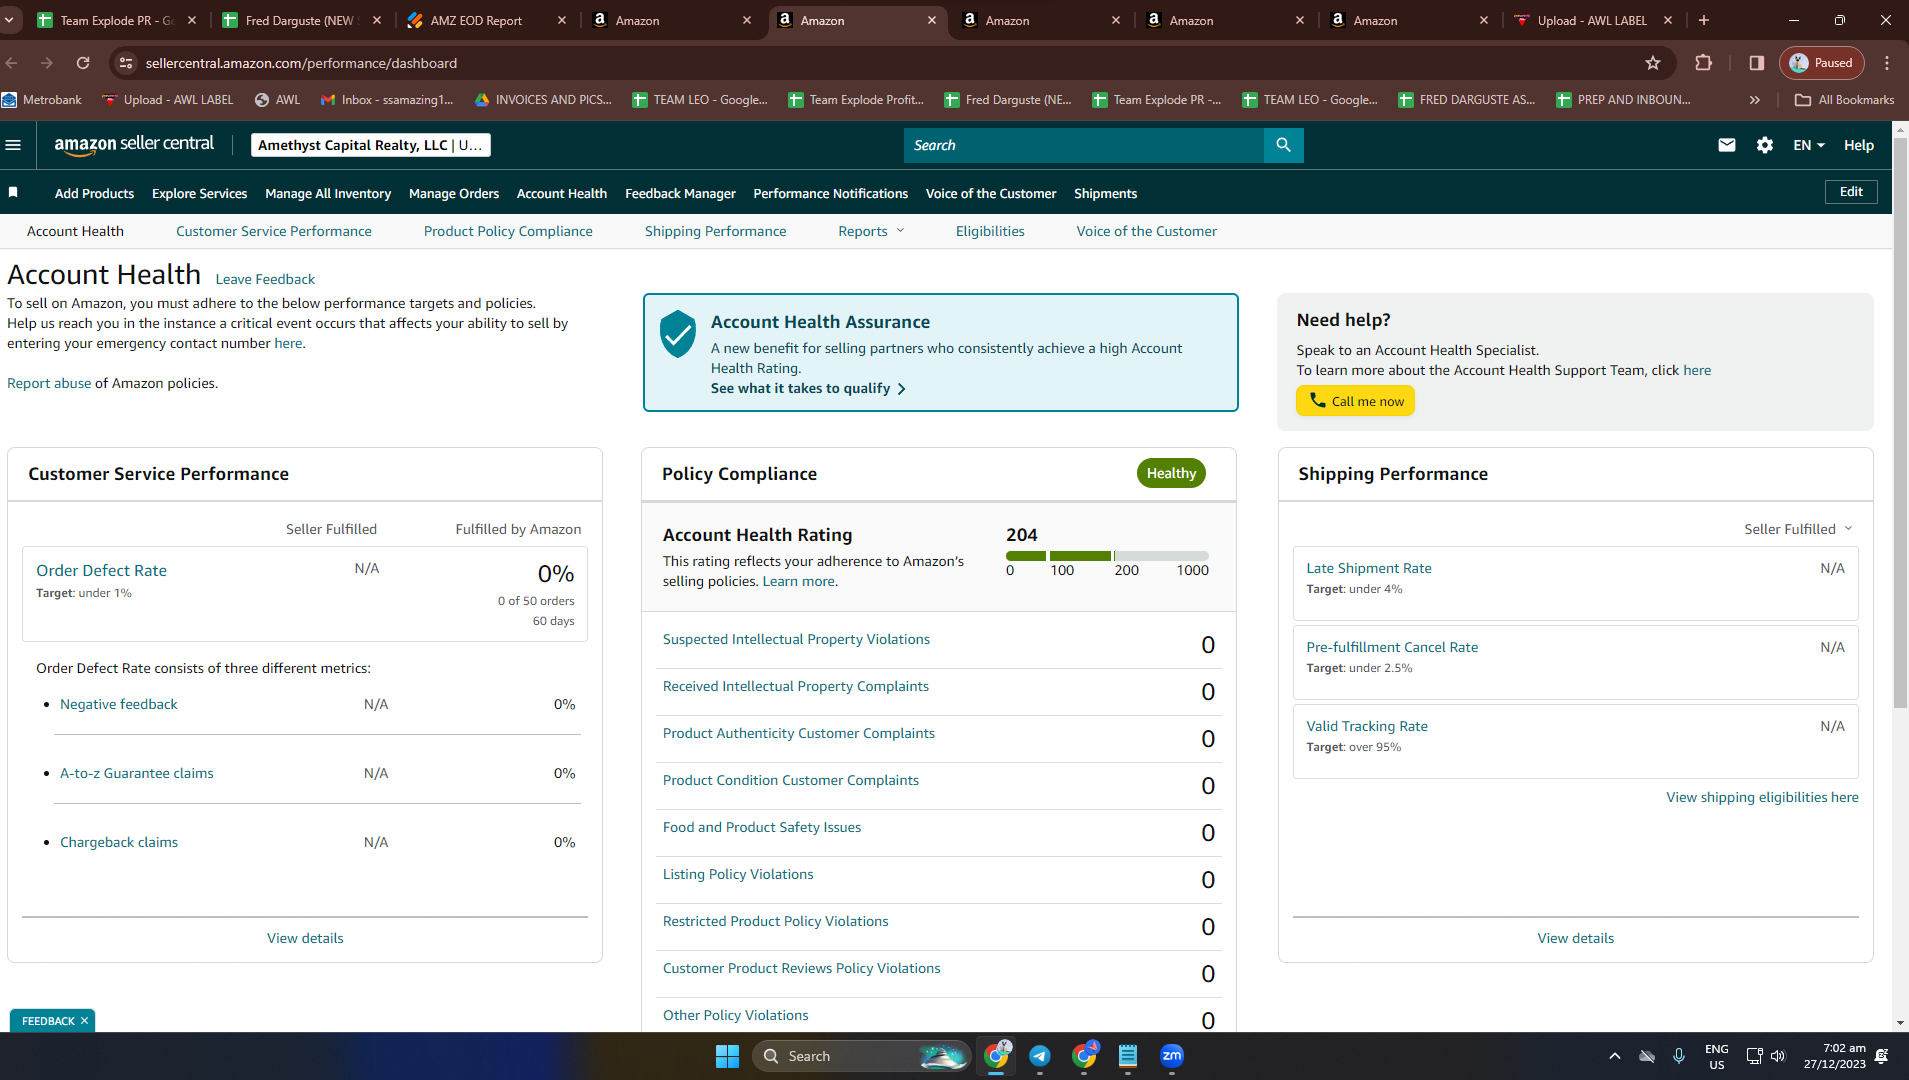Image resolution: width=1909 pixels, height=1080 pixels.
Task: Open the Seller Central hamburger menu
Action: coord(13,145)
